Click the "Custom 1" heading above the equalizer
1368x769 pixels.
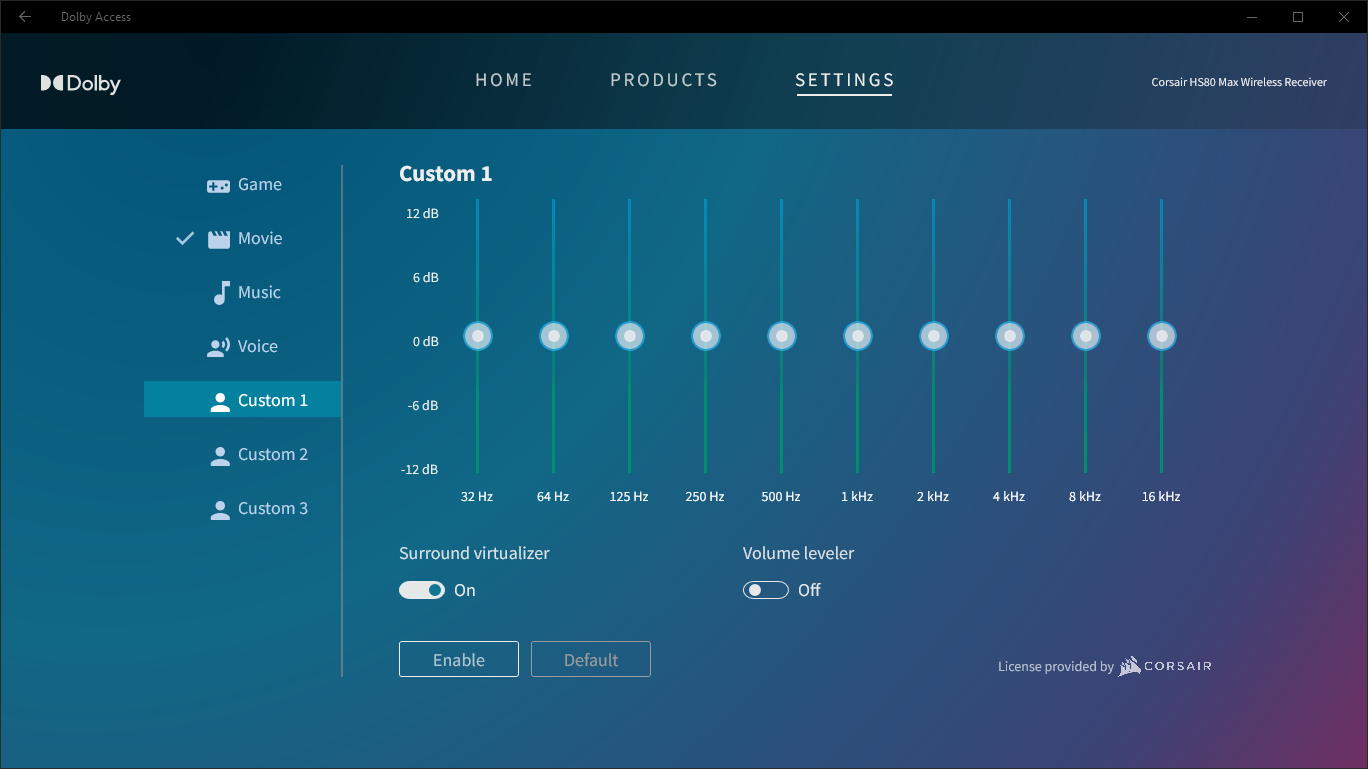446,173
